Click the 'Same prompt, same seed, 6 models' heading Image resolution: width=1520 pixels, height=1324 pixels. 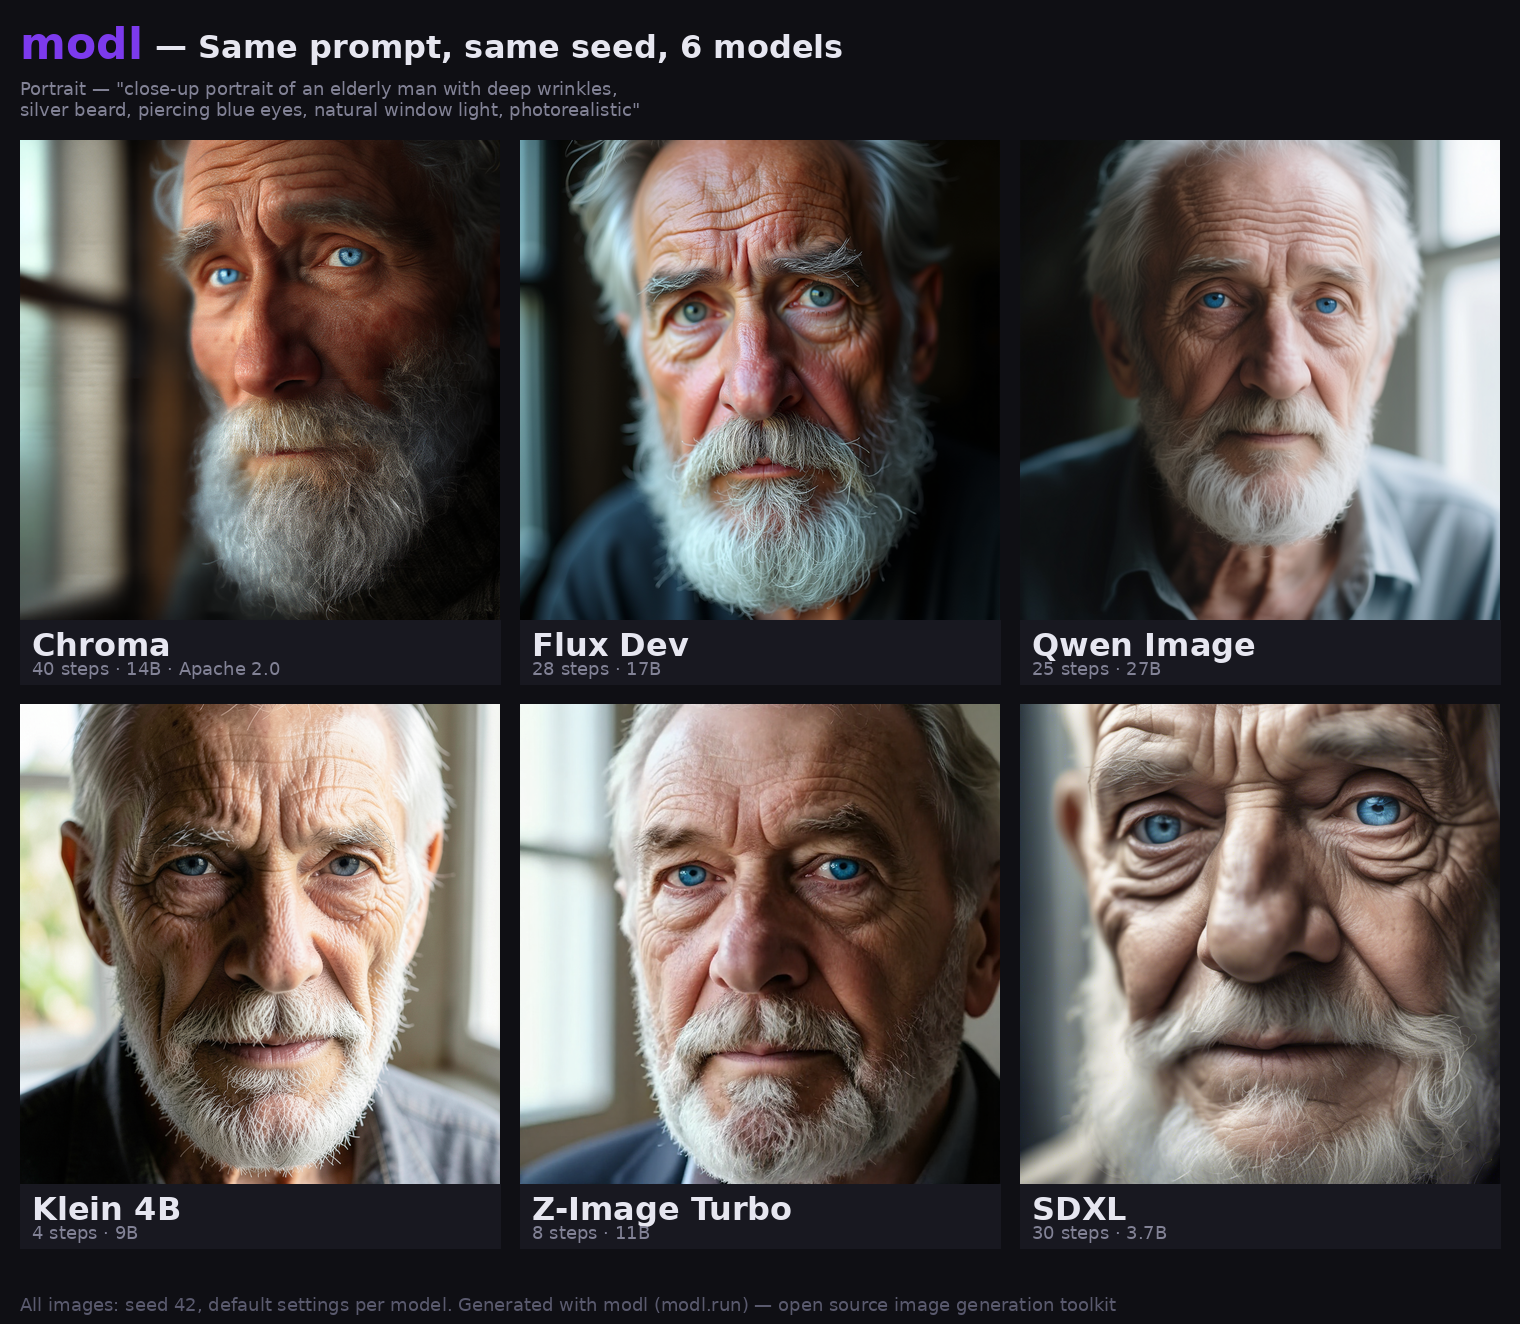(520, 47)
